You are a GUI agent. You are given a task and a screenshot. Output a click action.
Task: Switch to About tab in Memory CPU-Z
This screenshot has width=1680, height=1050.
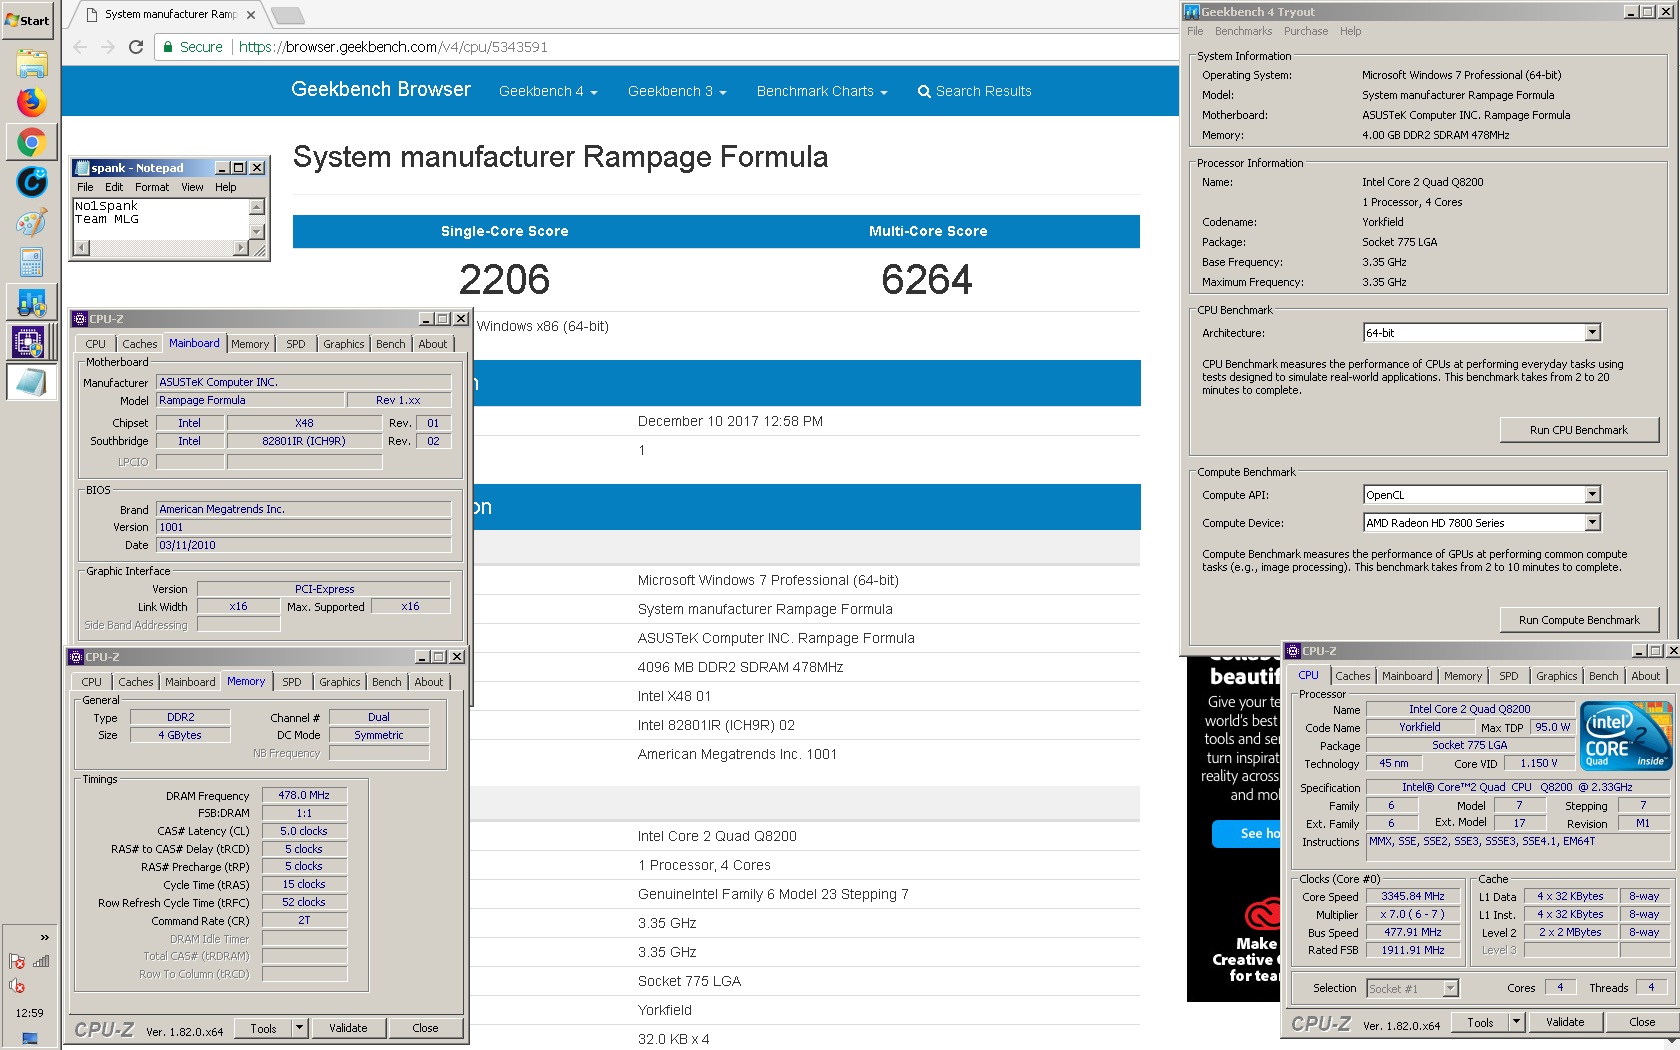point(429,682)
